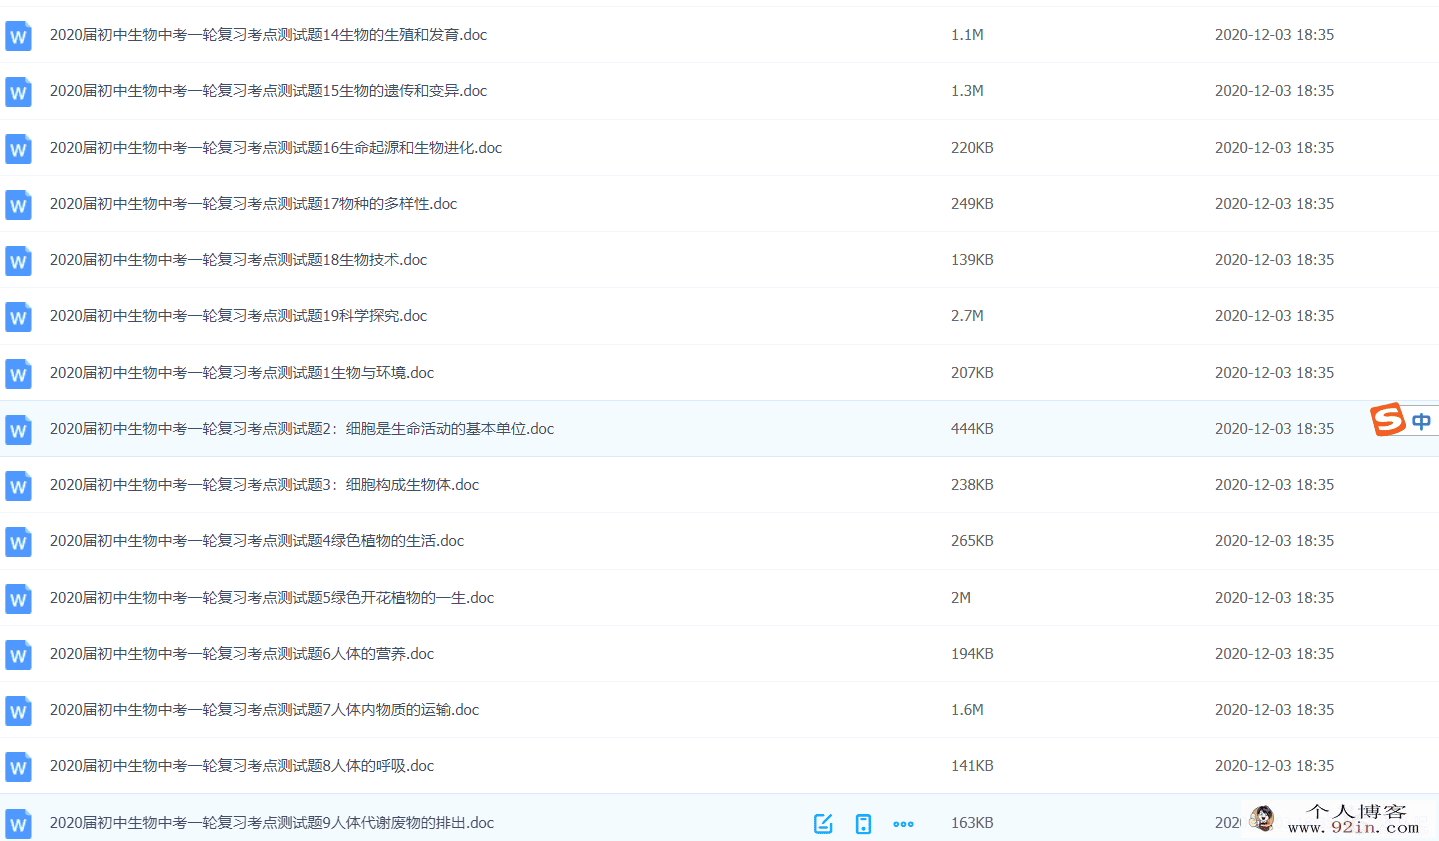Click modified date of 测试题17 row

[x=1274, y=203]
